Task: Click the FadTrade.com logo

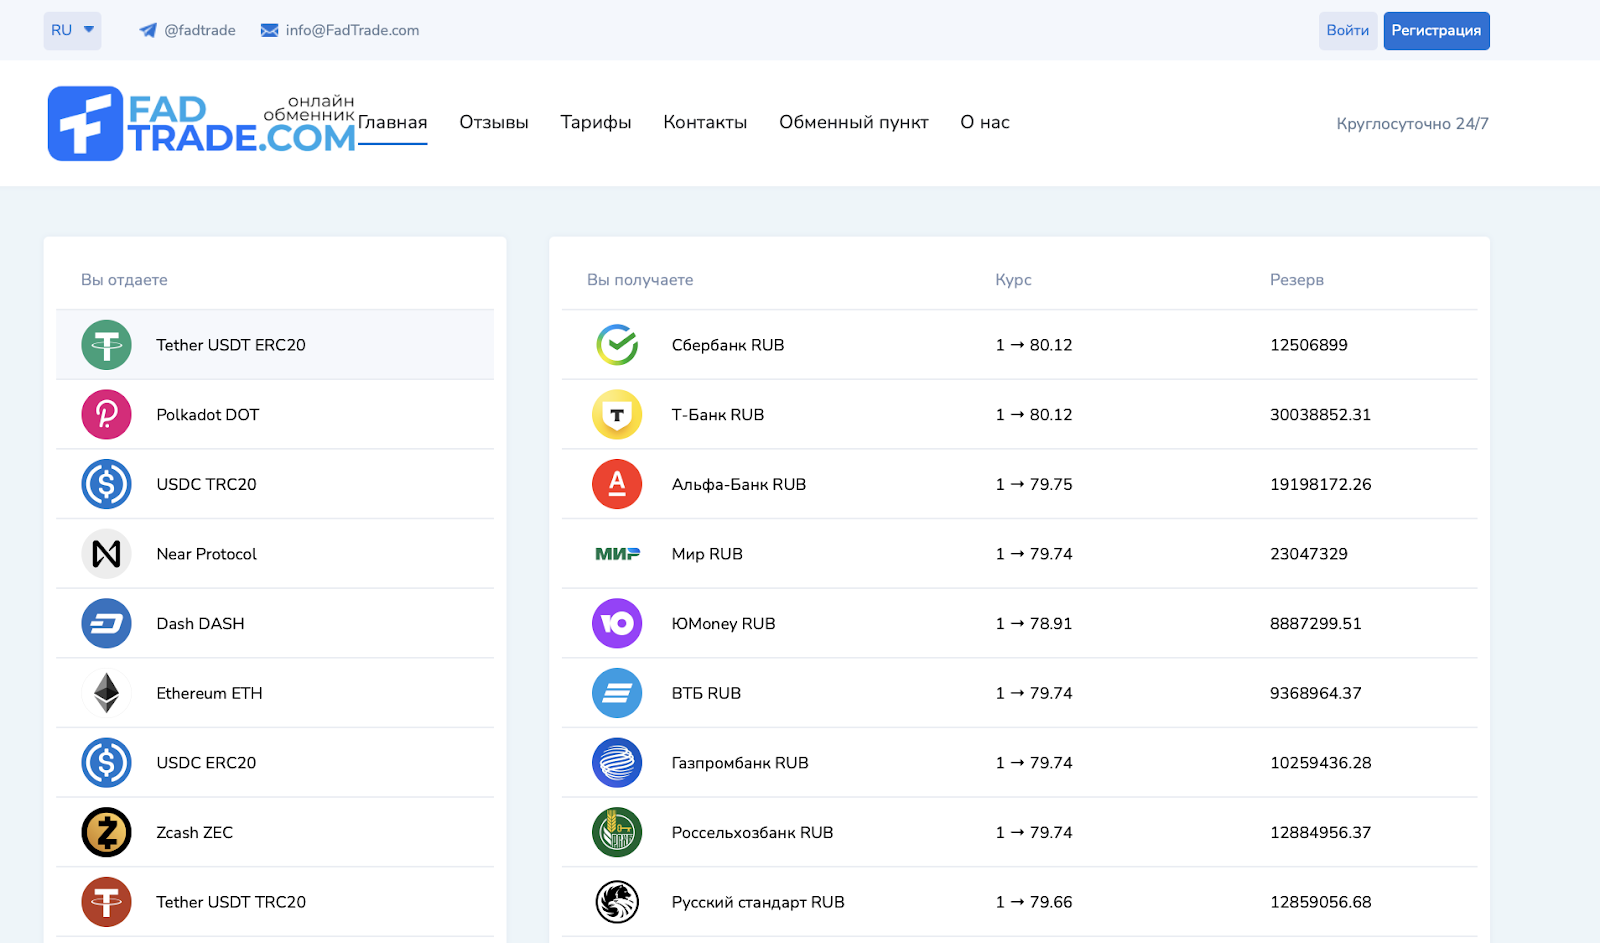Action: (203, 122)
